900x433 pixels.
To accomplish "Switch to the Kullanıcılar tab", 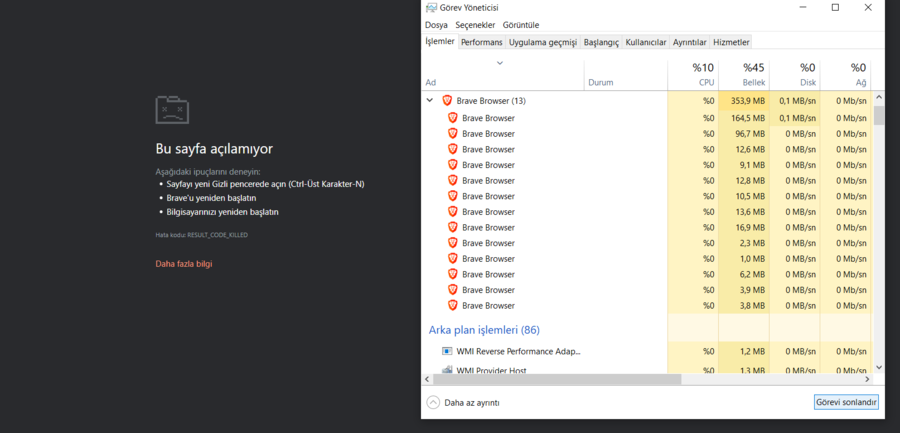I will click(x=646, y=42).
